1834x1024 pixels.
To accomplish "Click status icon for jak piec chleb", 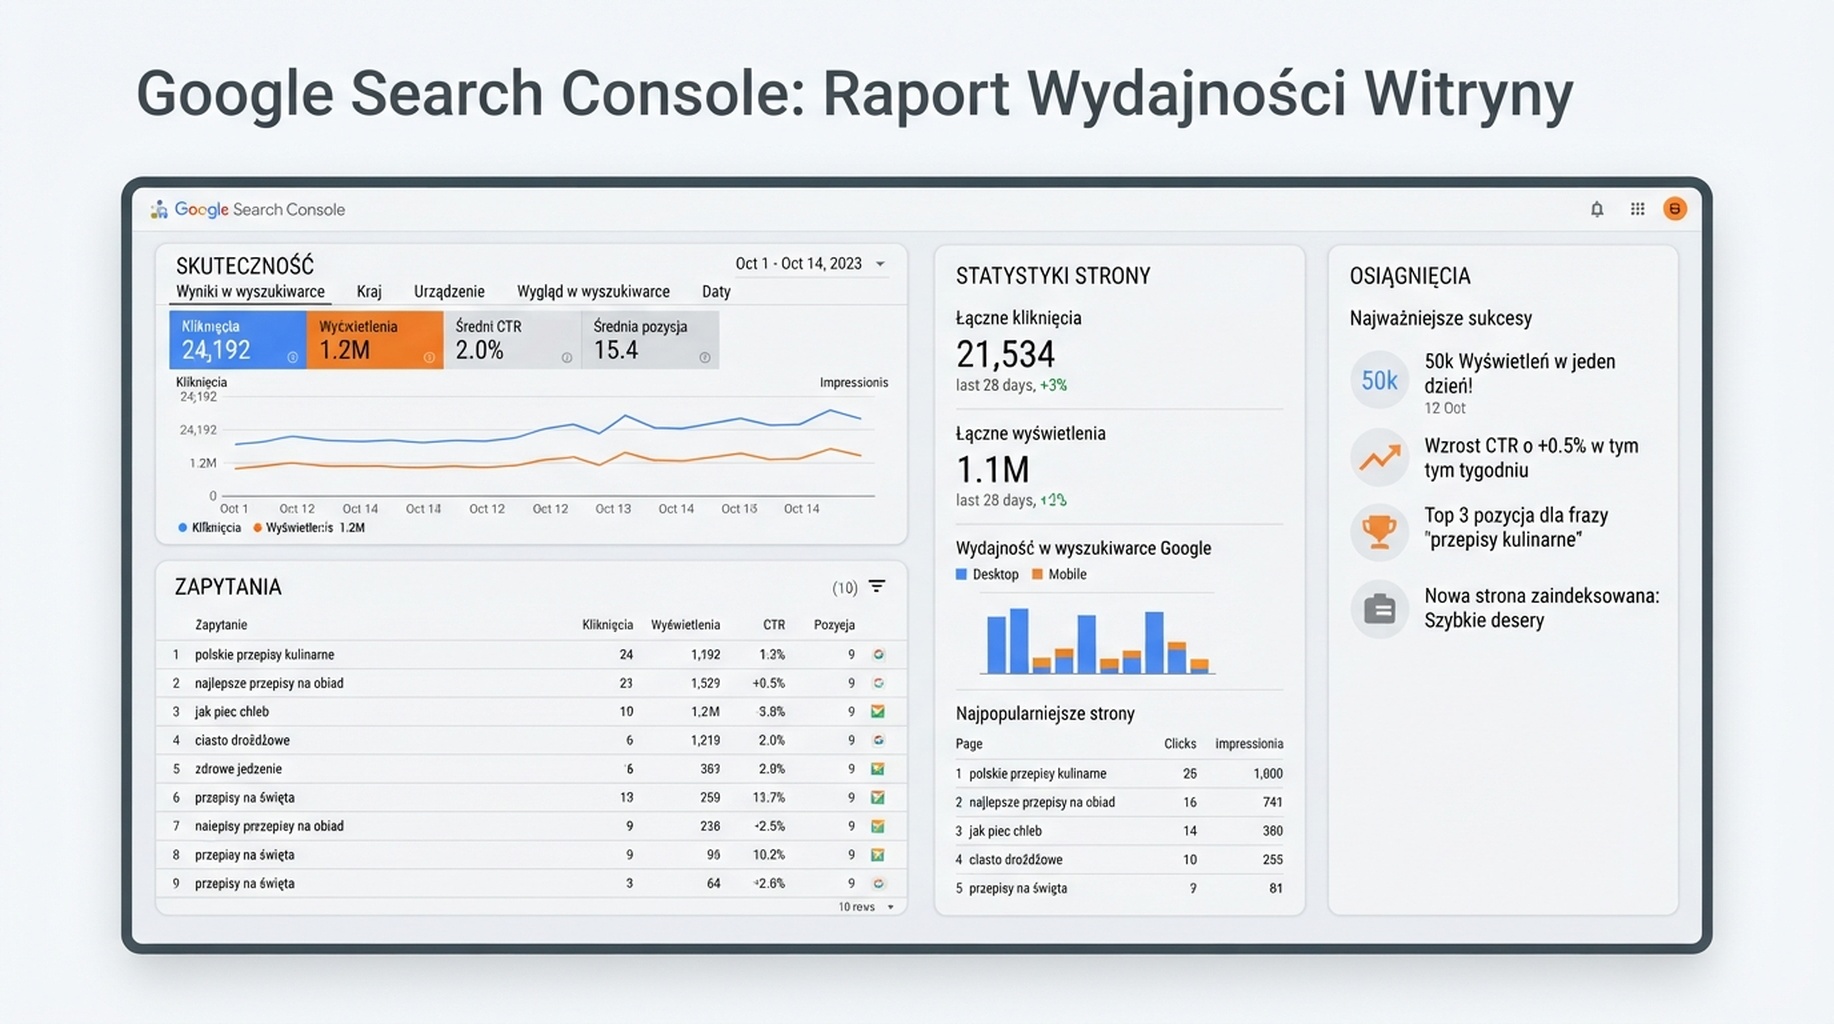I will click(x=878, y=712).
